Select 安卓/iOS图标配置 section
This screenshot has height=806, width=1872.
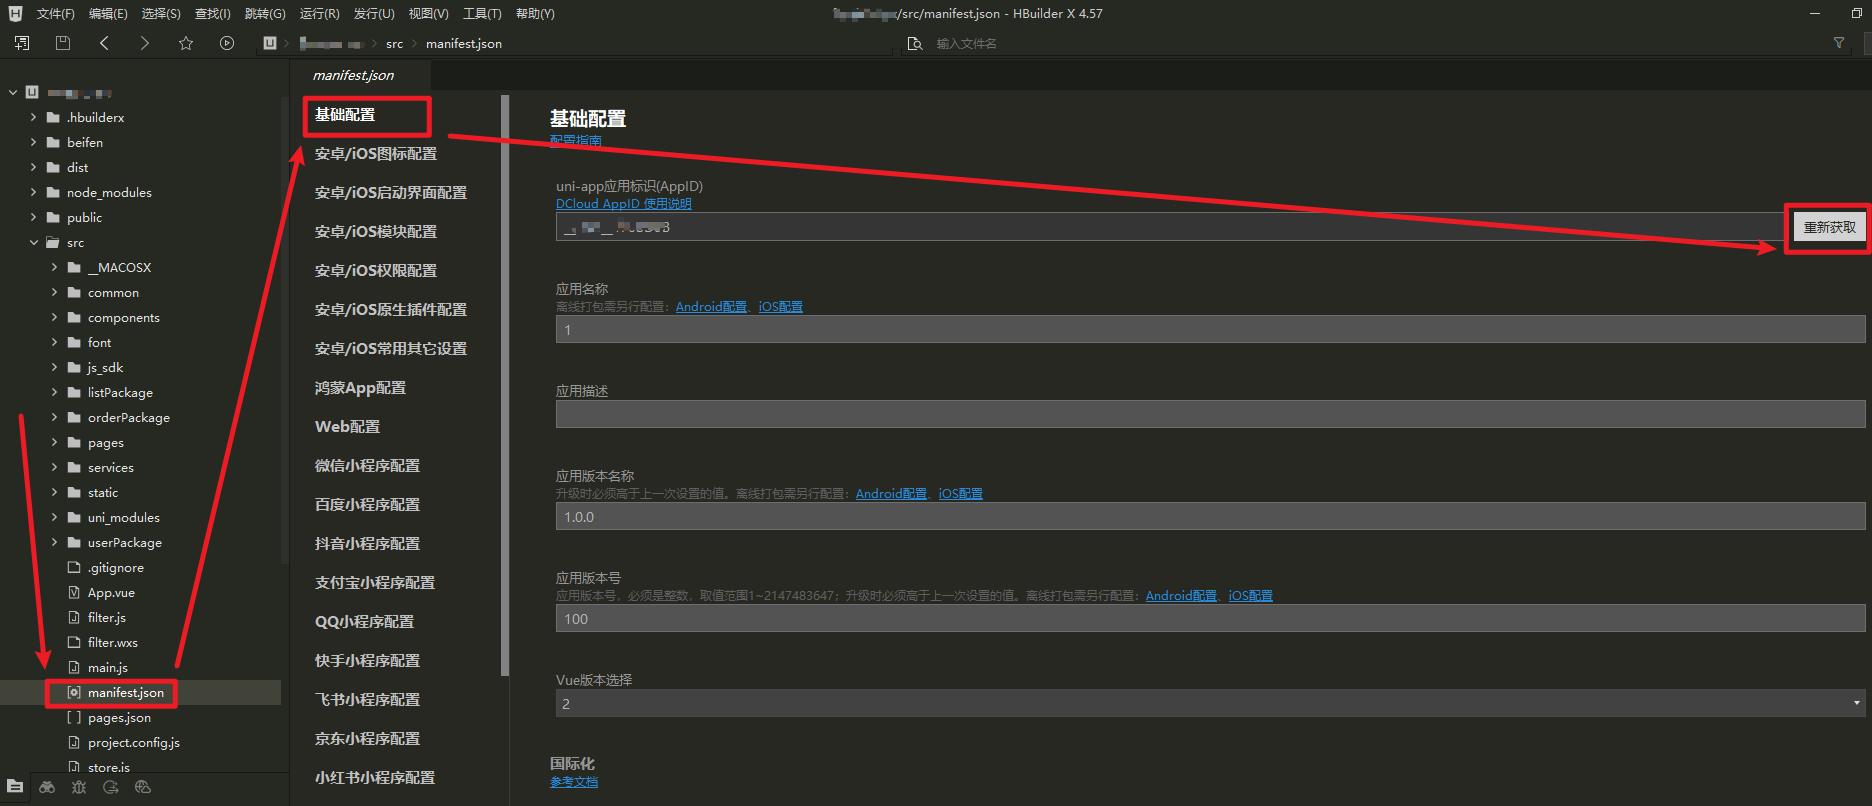click(376, 153)
